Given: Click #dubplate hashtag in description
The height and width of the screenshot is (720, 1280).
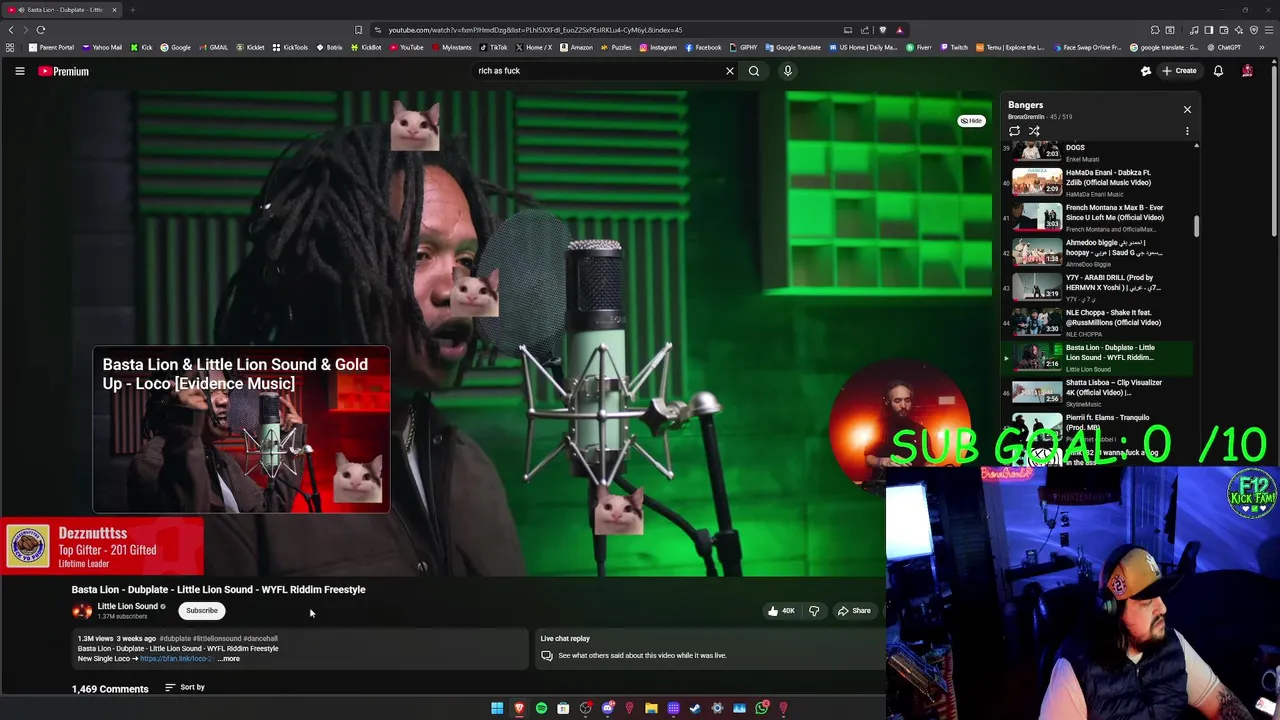Looking at the screenshot, I should tap(174, 638).
